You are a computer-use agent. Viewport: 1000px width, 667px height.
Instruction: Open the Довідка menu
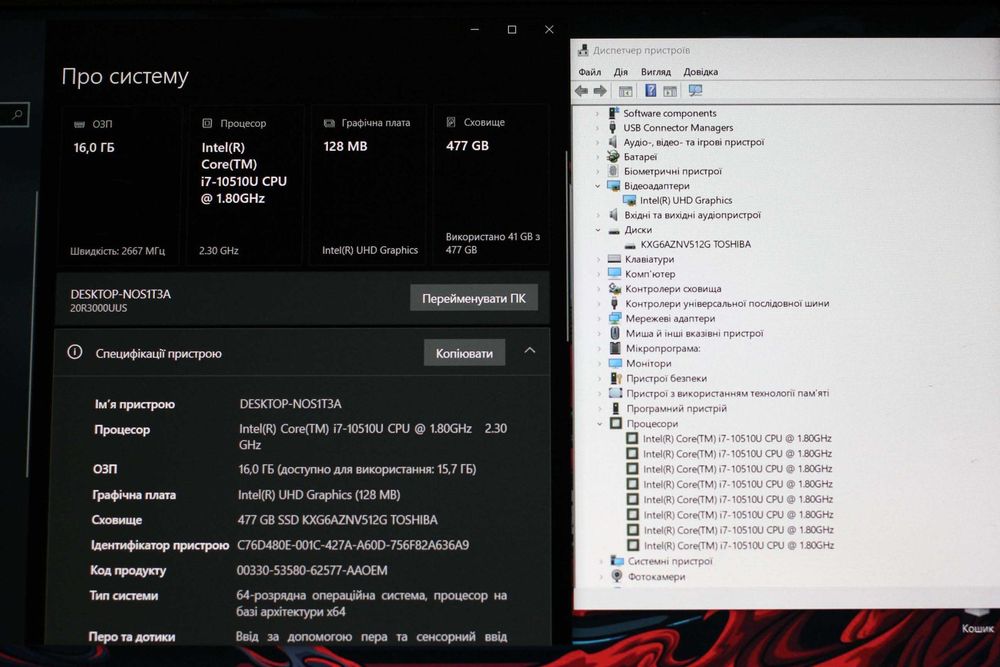(700, 72)
